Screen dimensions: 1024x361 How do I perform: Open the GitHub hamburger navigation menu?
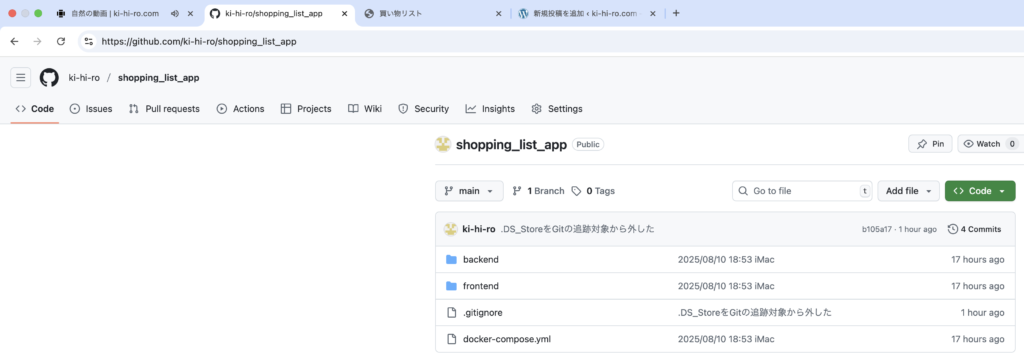[x=20, y=78]
